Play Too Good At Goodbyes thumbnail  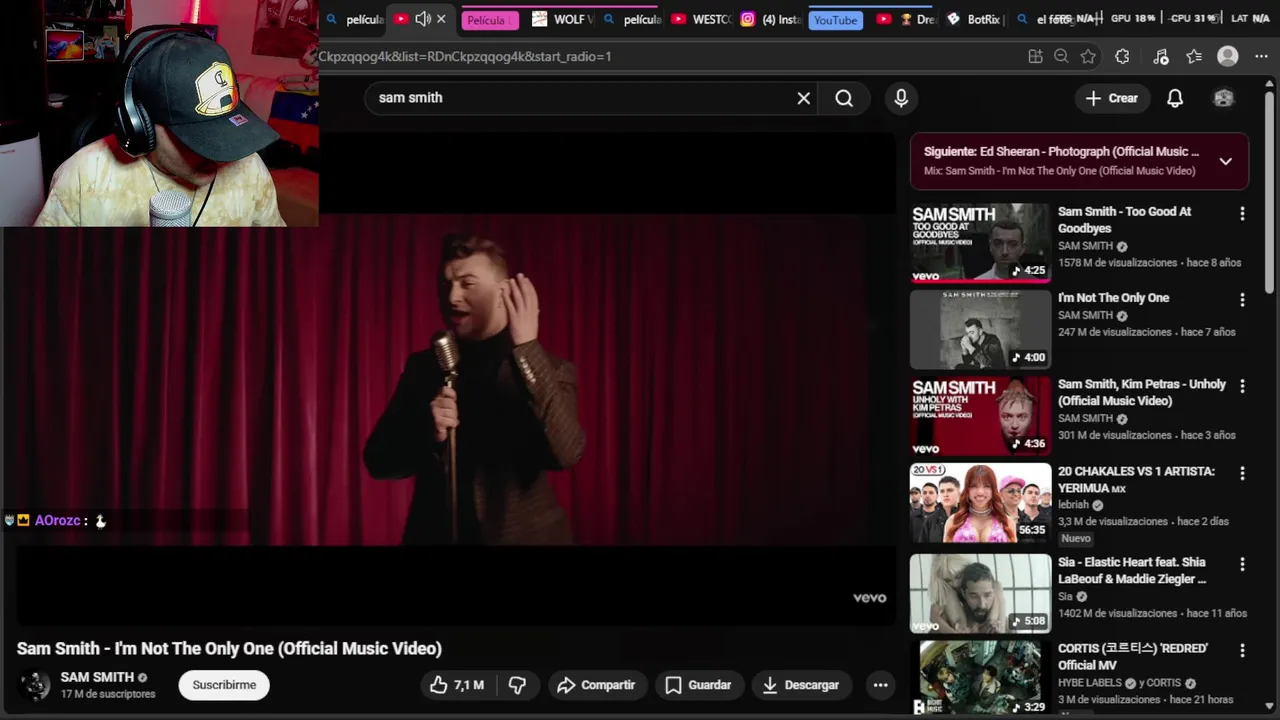(980, 243)
